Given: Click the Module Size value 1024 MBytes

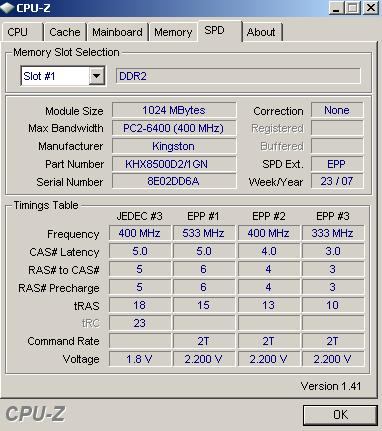Looking at the screenshot, I should tap(174, 110).
